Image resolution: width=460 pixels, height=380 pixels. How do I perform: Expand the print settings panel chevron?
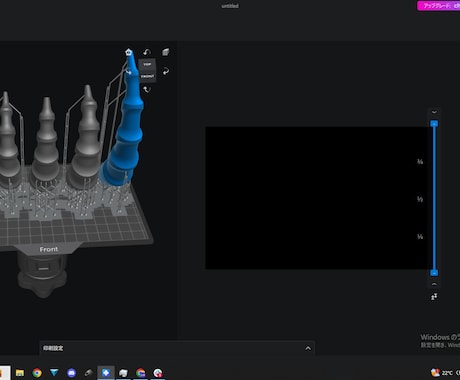[x=308, y=348]
